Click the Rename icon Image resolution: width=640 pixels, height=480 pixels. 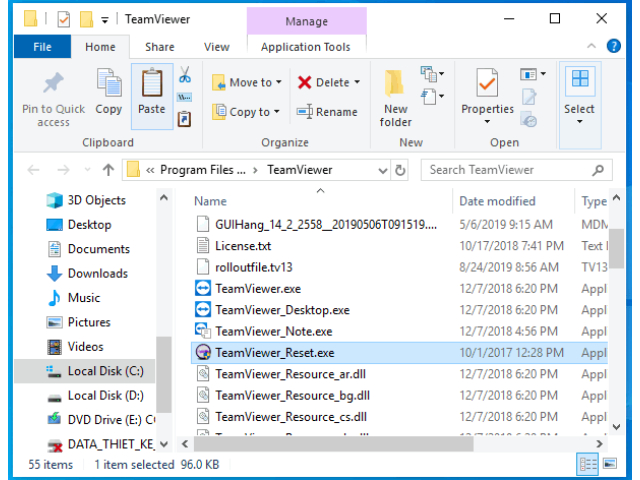coord(304,111)
